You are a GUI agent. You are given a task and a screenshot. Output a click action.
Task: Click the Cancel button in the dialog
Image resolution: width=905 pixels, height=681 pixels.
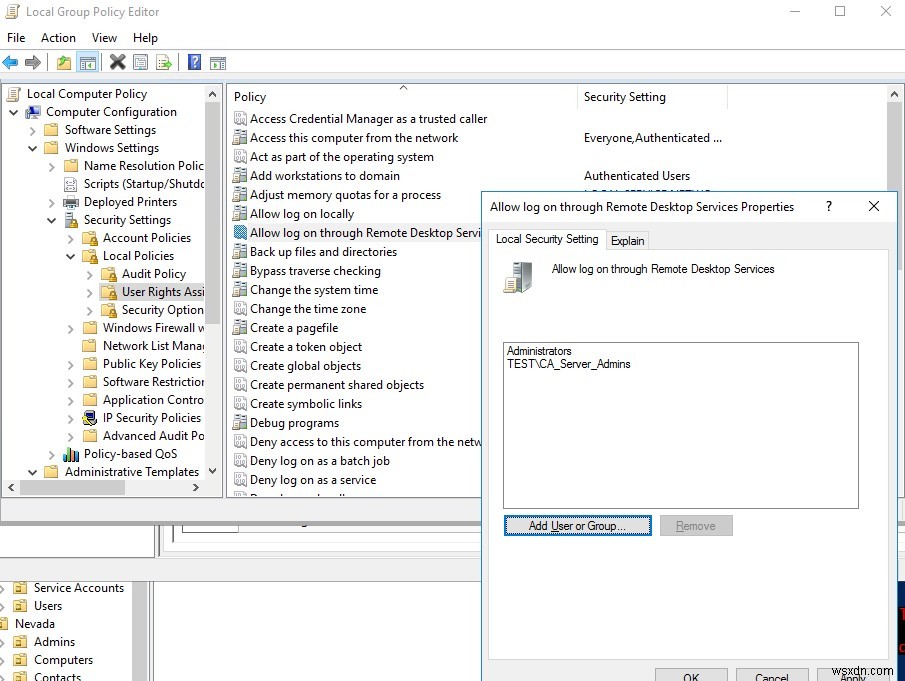point(772,676)
